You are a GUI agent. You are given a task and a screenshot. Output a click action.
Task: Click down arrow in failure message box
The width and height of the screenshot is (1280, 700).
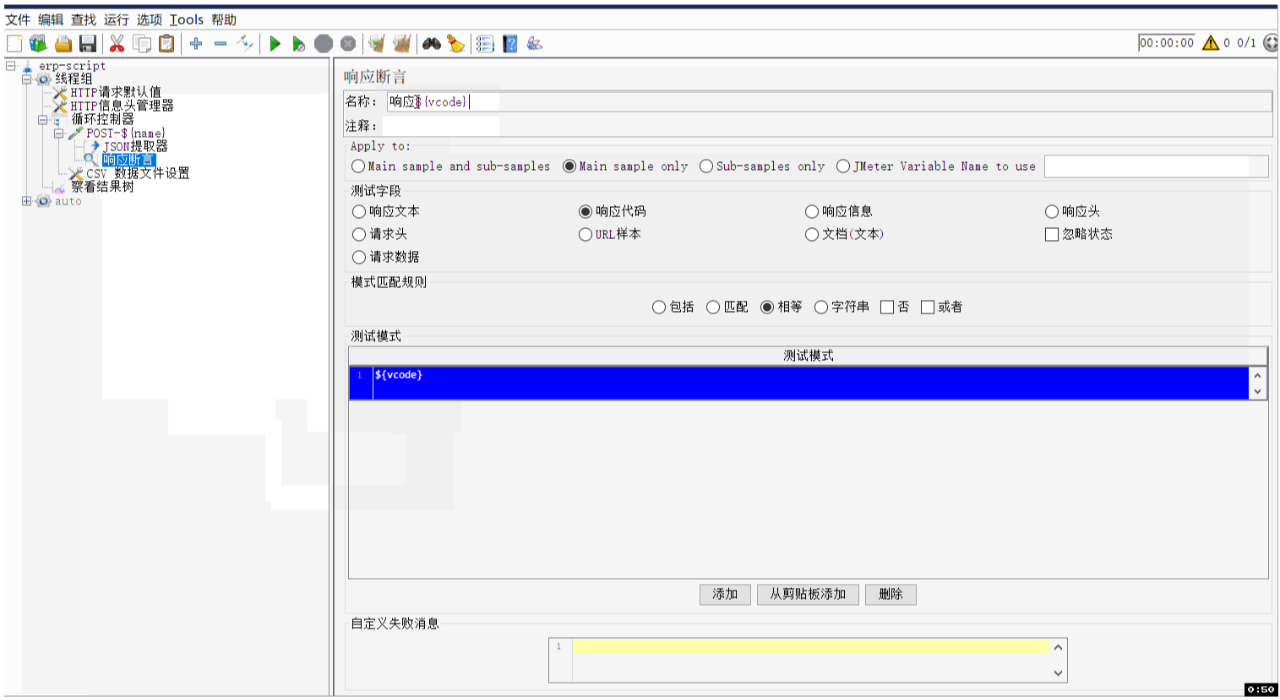pos(1058,674)
